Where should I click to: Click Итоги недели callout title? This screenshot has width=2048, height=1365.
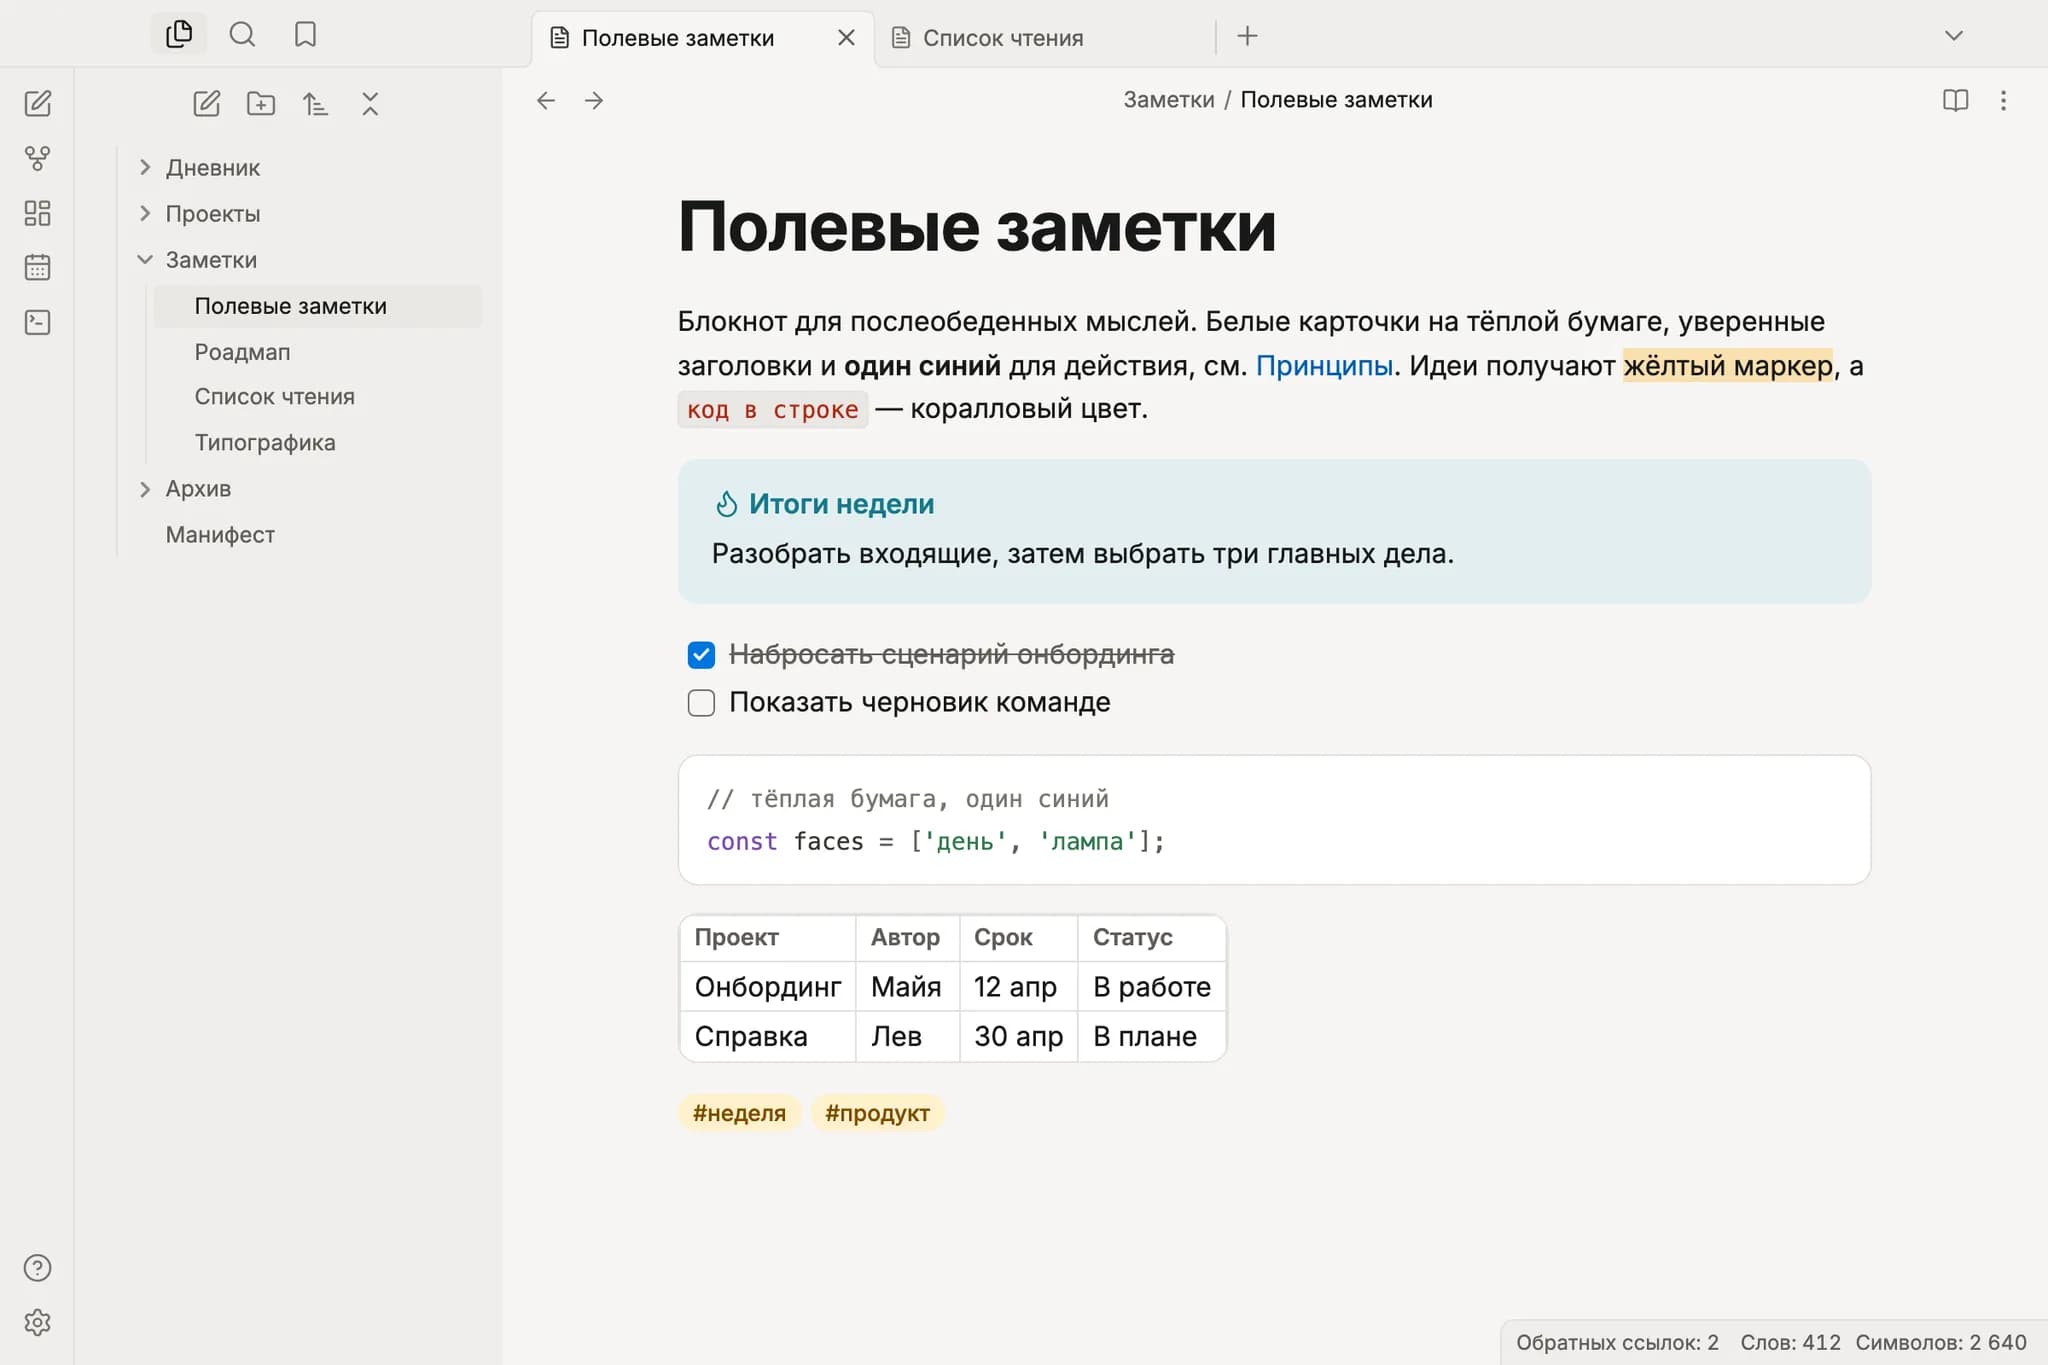(841, 504)
